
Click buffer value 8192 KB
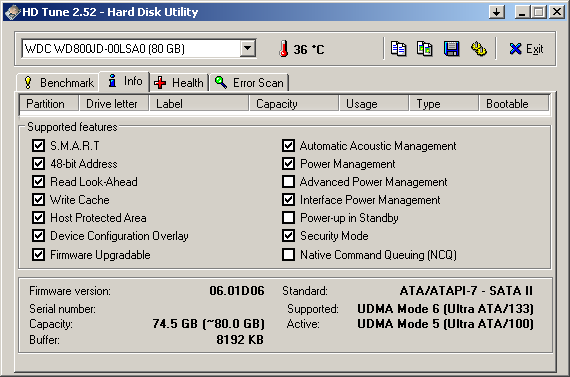240,340
